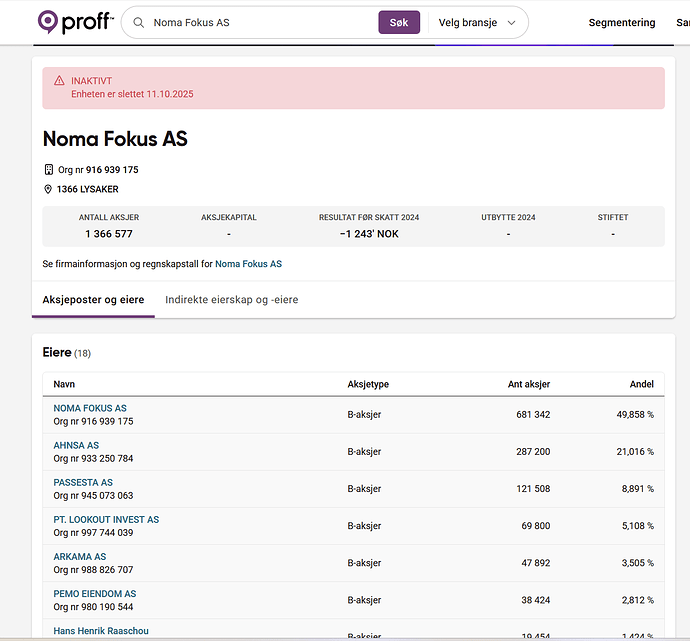Open the PASSESTA AS owner link
The image size is (690, 641).
tap(83, 482)
